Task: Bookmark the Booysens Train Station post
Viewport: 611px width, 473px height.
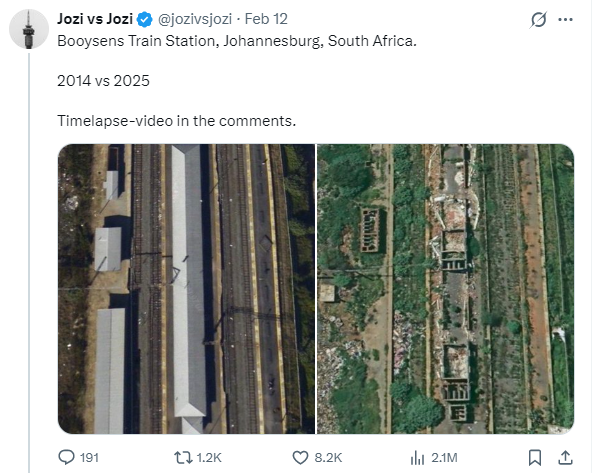Action: 535,457
